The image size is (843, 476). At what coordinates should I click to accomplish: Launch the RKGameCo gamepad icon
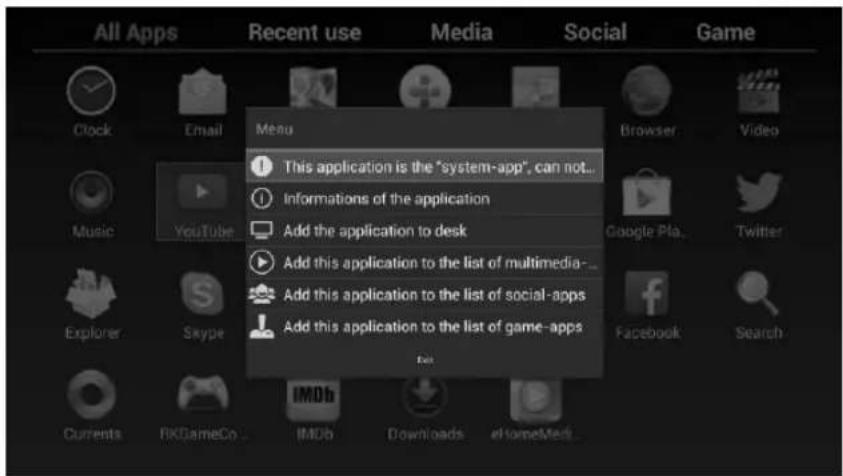[203, 393]
